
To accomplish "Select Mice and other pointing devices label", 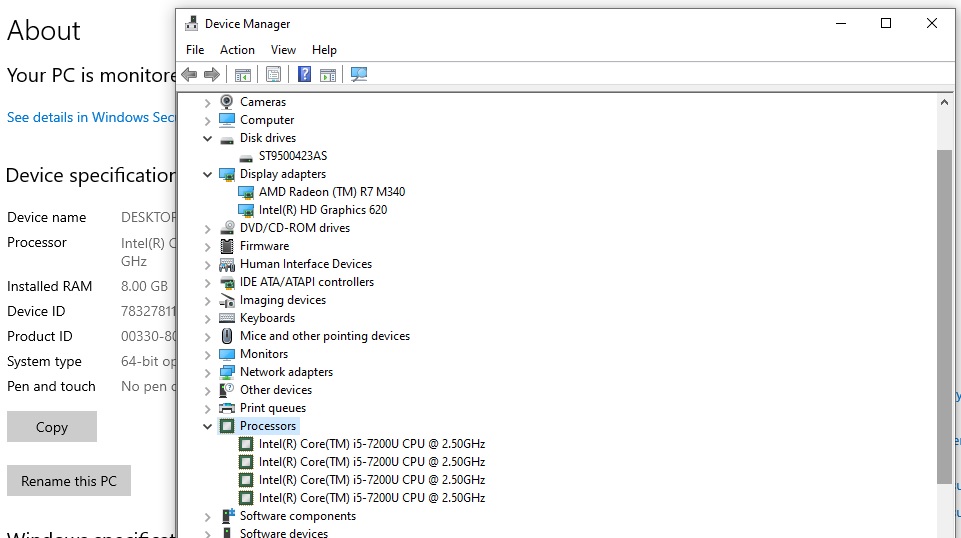I will click(325, 336).
